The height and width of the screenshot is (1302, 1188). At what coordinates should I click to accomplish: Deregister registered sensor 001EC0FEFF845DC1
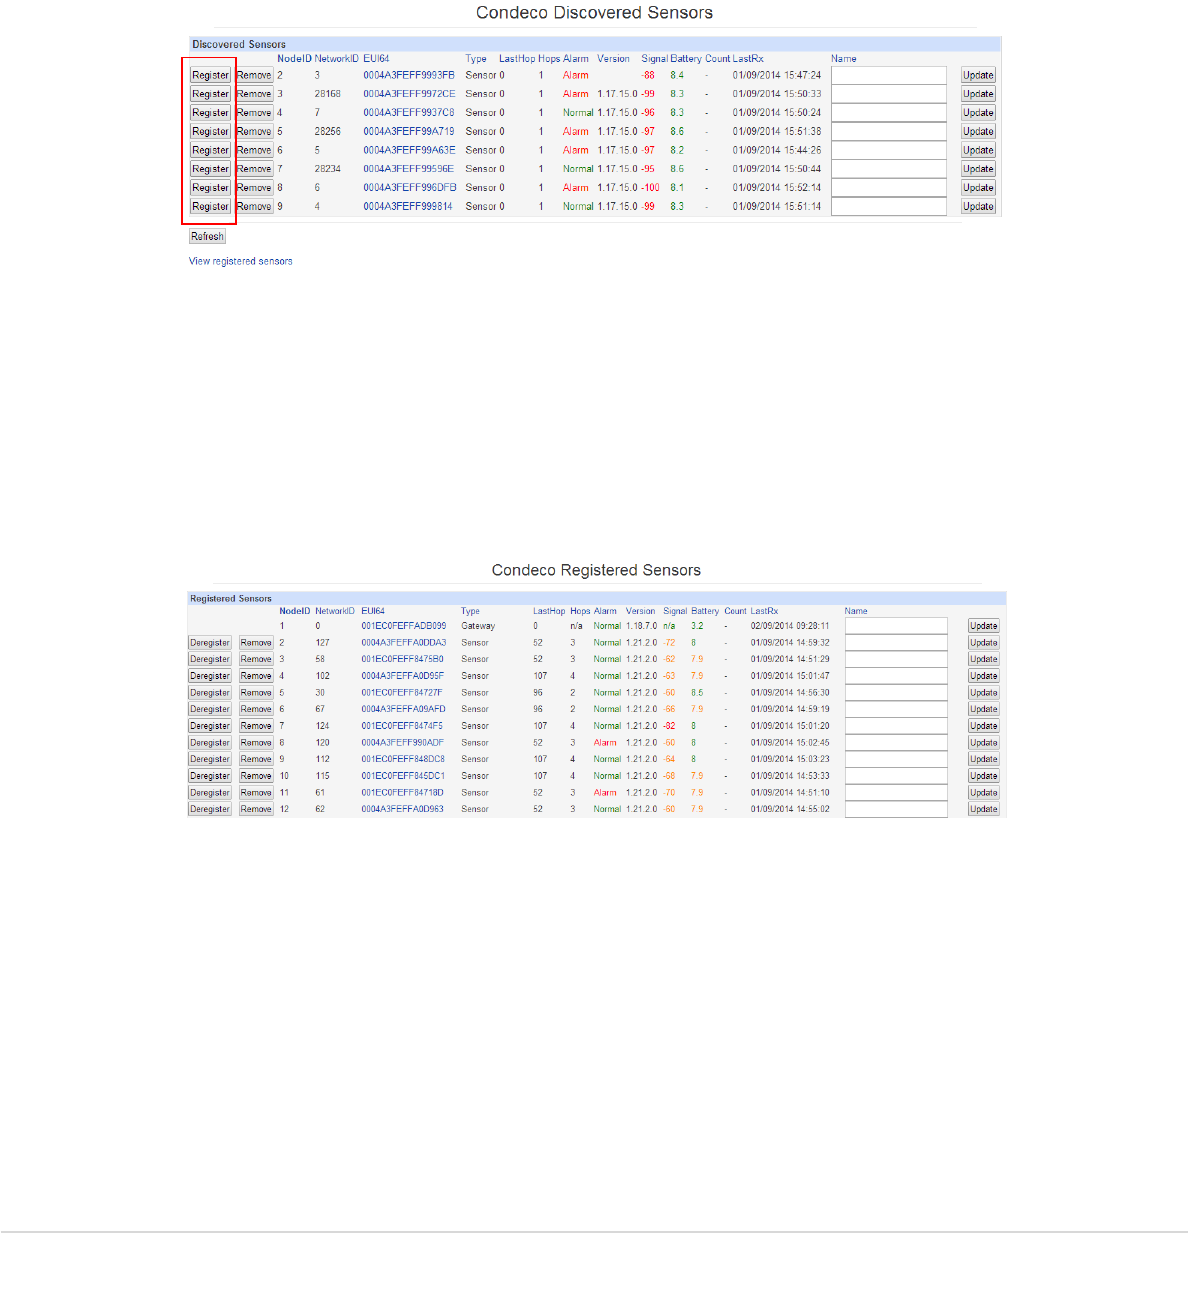210,776
